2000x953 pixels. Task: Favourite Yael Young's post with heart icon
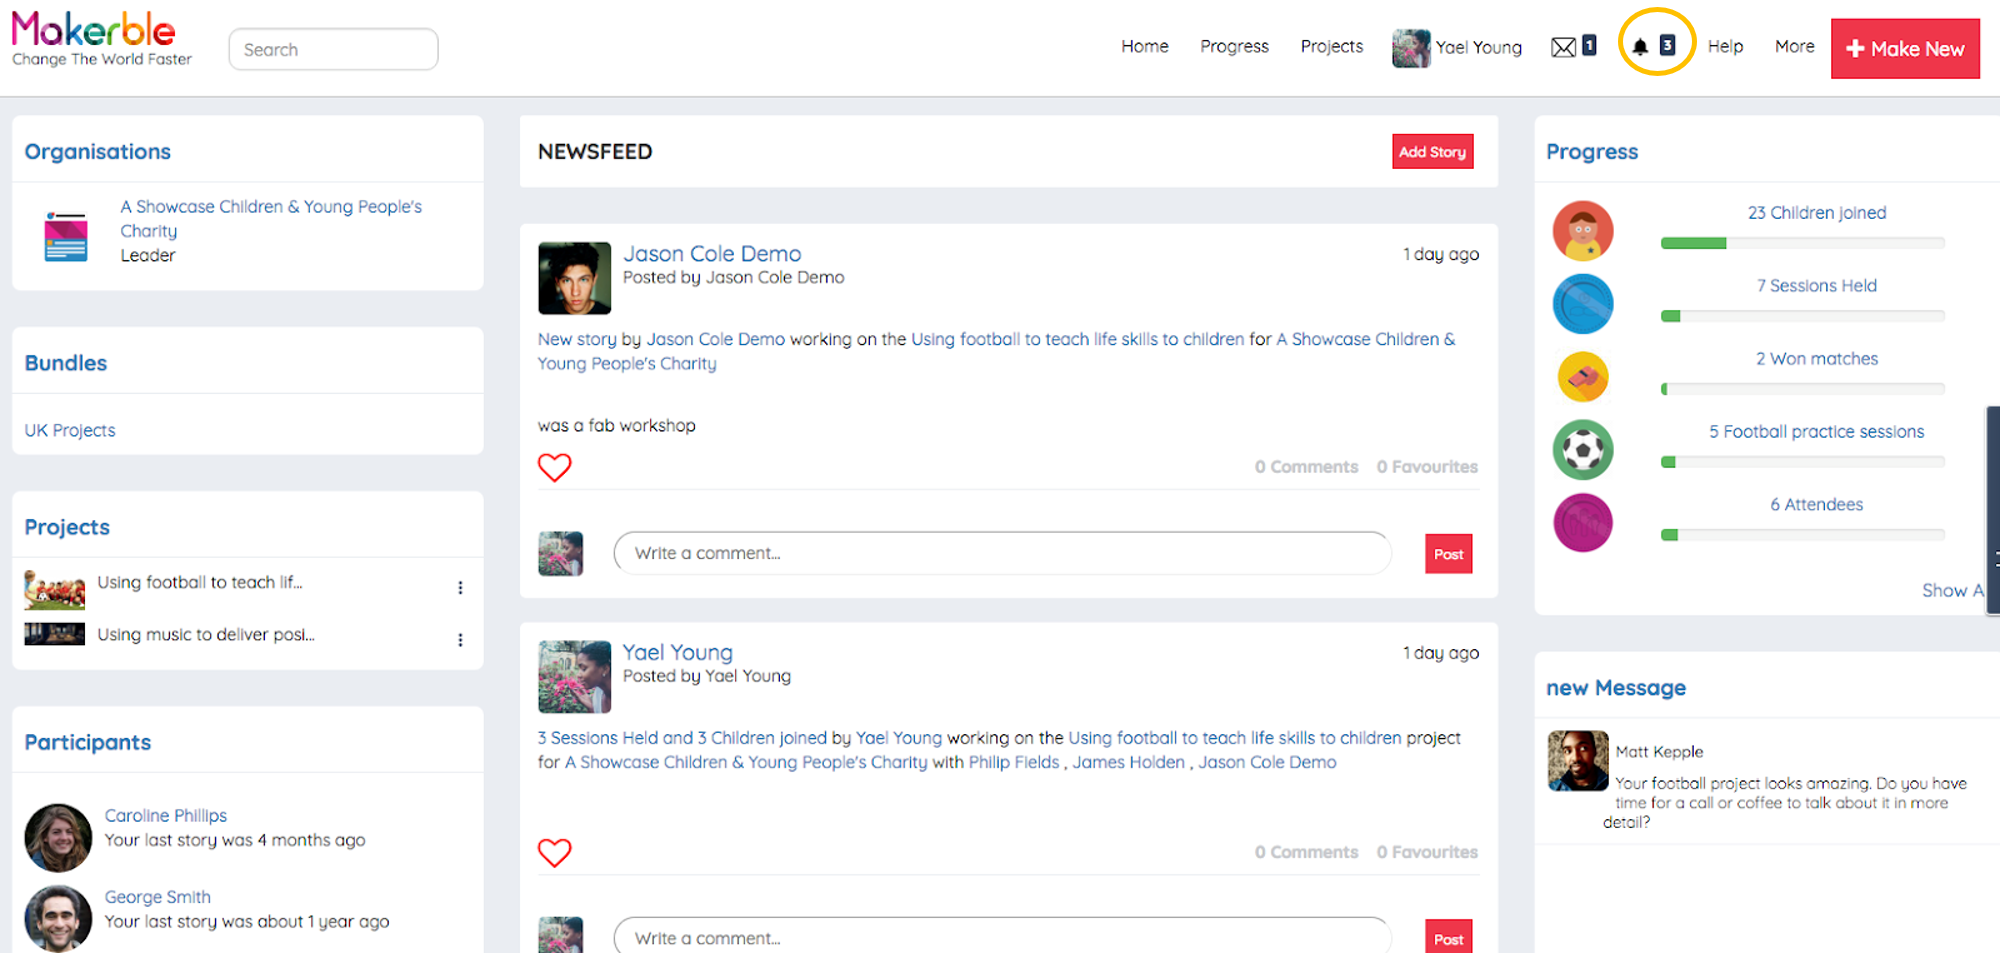[x=555, y=852]
